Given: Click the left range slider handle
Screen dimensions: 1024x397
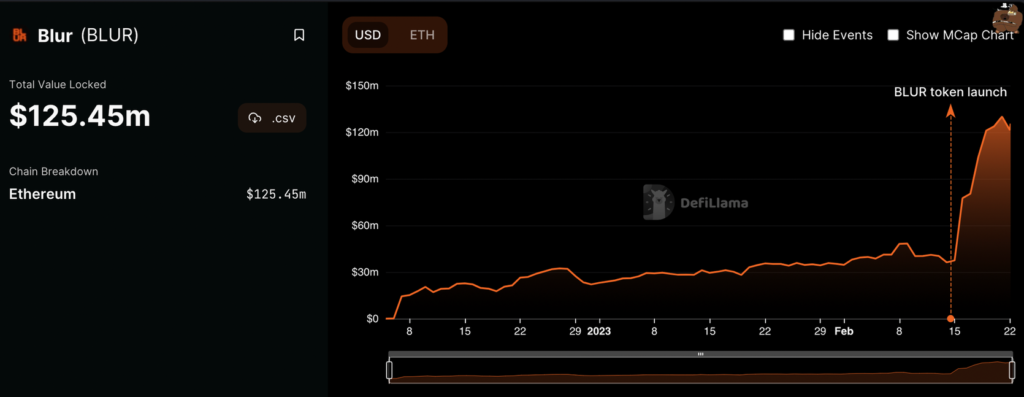Looking at the screenshot, I should (389, 370).
